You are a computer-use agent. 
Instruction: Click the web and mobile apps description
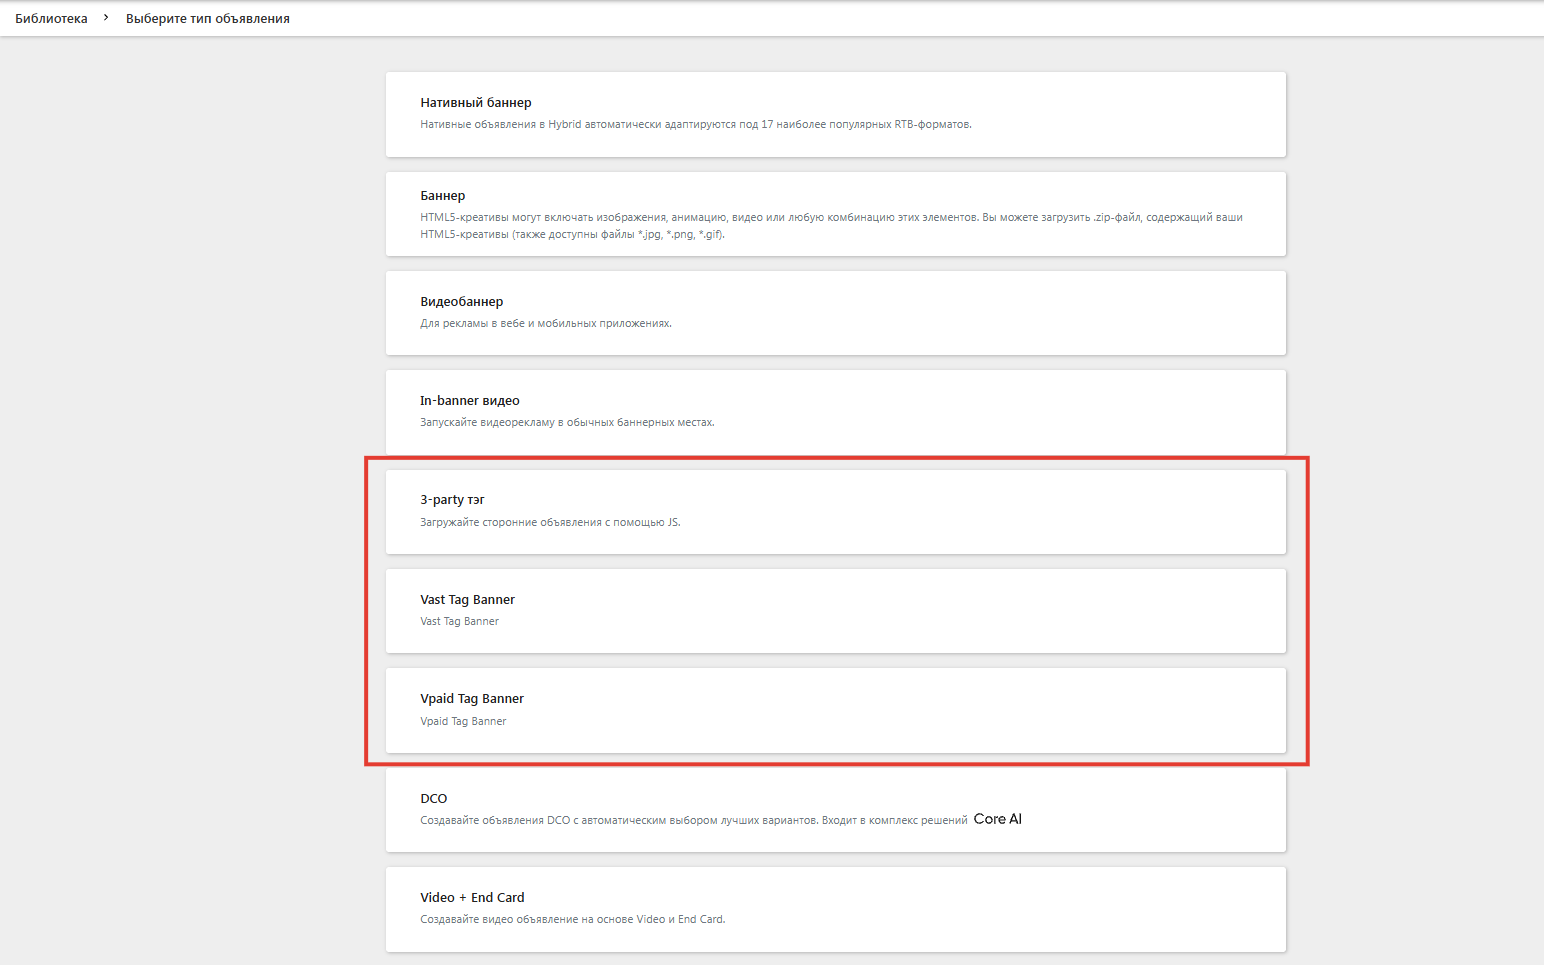click(545, 324)
